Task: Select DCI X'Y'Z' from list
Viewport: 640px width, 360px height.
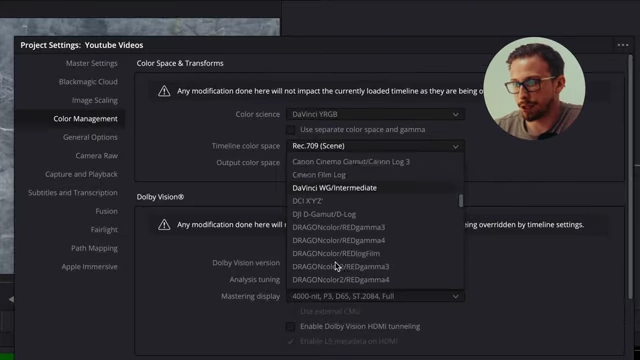Action: [x=308, y=201]
